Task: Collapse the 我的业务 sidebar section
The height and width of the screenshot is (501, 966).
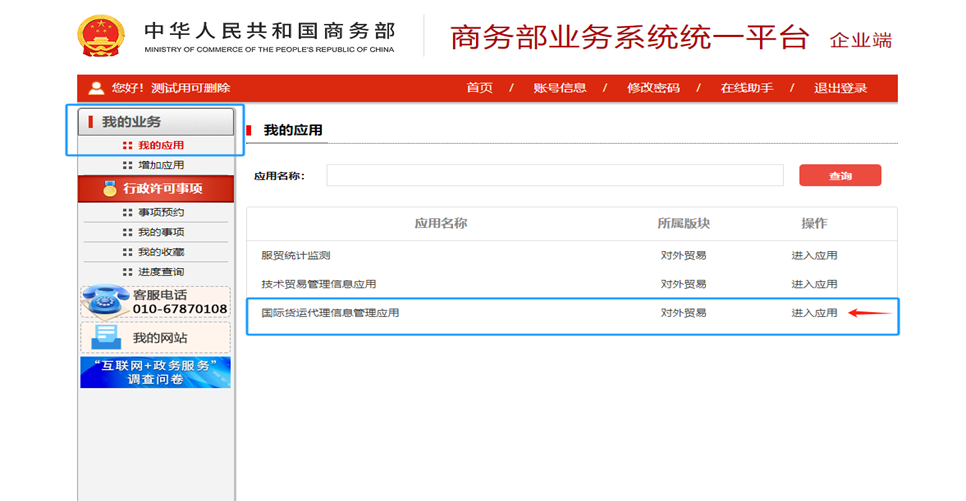Action: coord(156,122)
